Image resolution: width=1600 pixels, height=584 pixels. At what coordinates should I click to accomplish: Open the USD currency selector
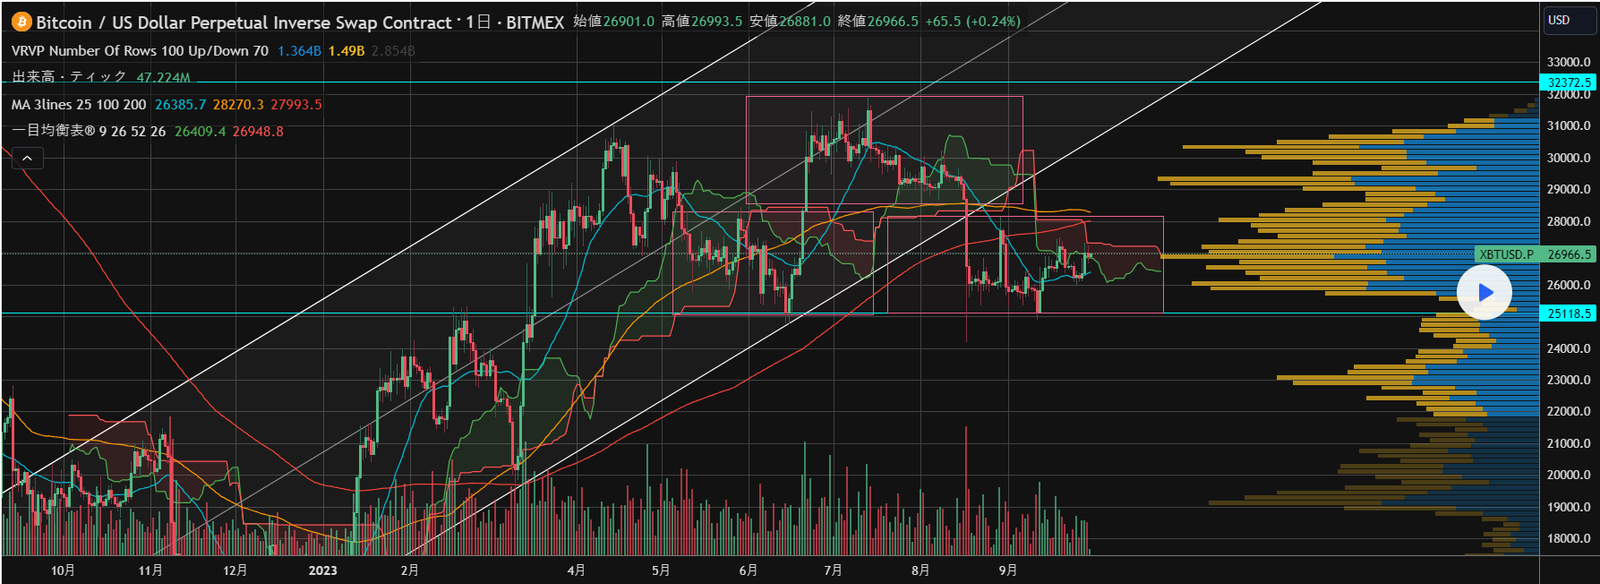tap(1558, 20)
